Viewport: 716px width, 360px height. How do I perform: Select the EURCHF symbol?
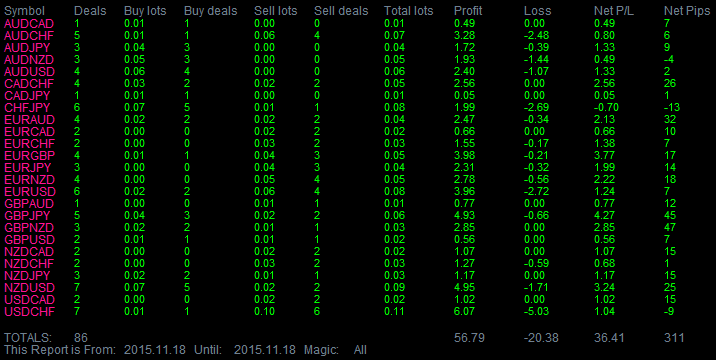click(29, 143)
